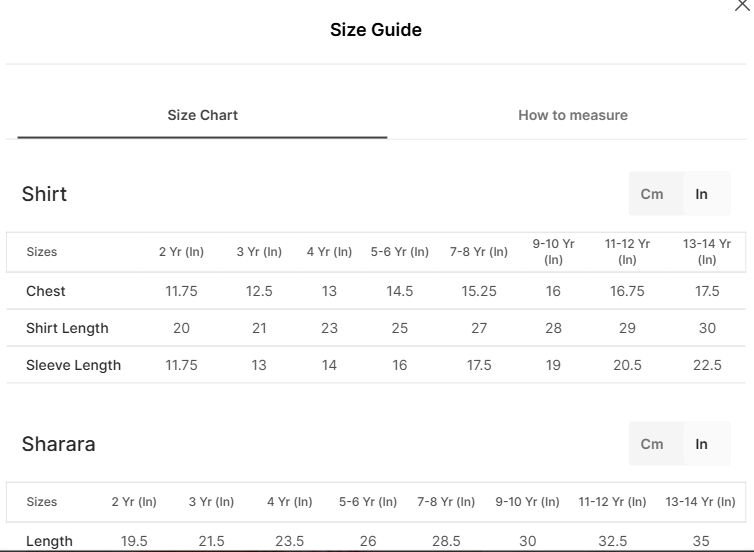Click the Sharara Length row label
This screenshot has width=754, height=552.
click(49, 541)
